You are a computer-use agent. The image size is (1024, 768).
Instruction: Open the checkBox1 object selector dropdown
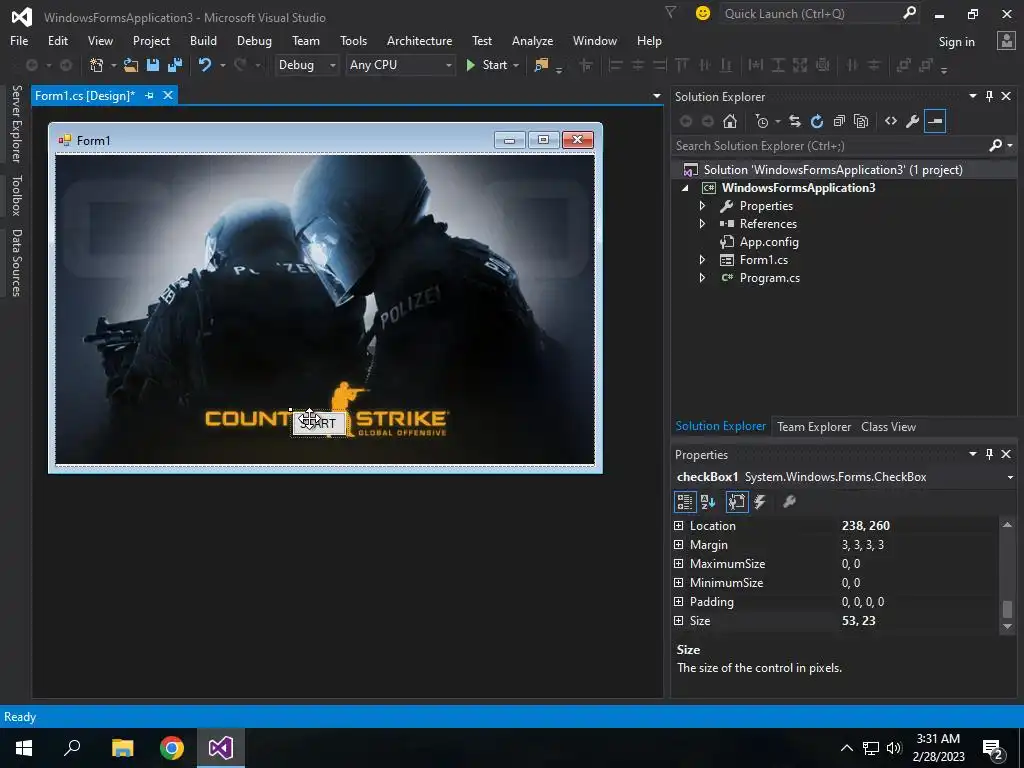point(1010,477)
